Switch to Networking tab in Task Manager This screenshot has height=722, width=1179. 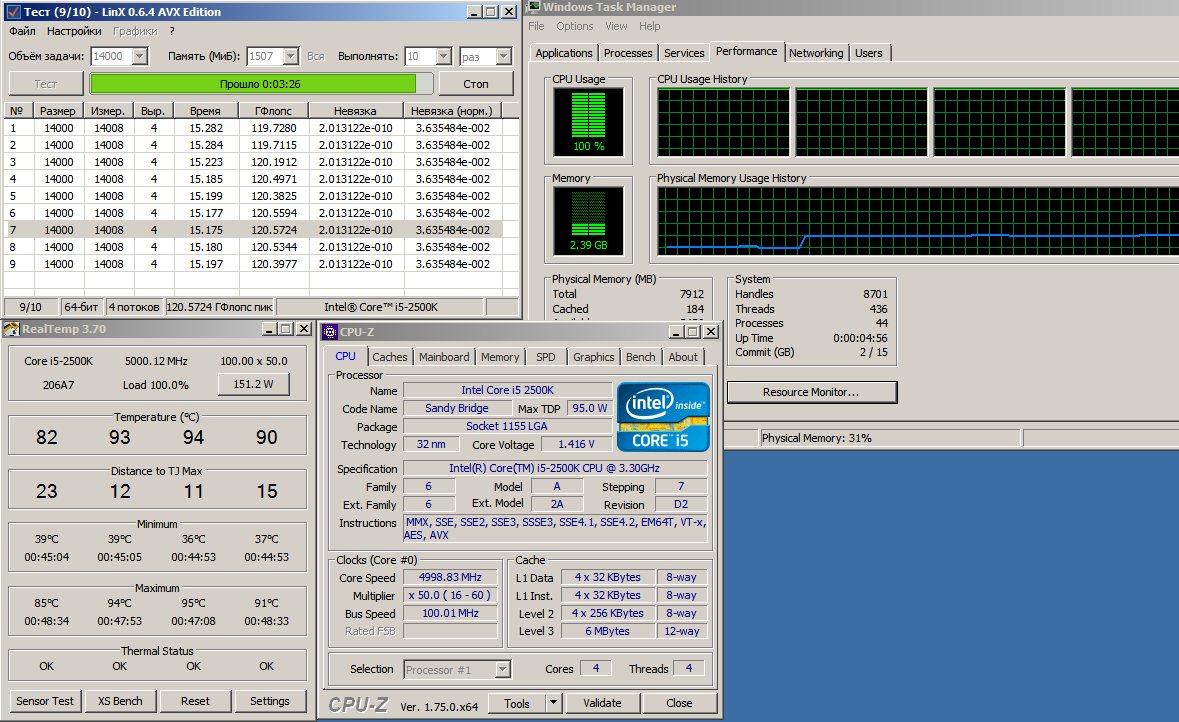(816, 53)
